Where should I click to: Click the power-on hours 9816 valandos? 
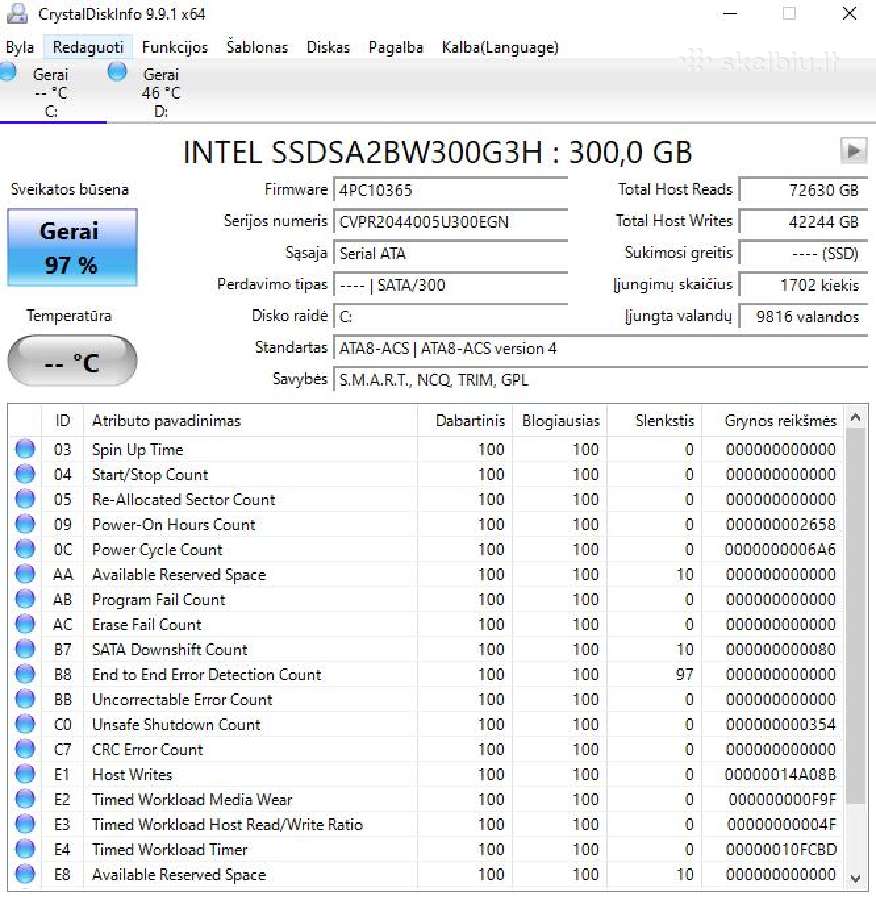click(803, 316)
